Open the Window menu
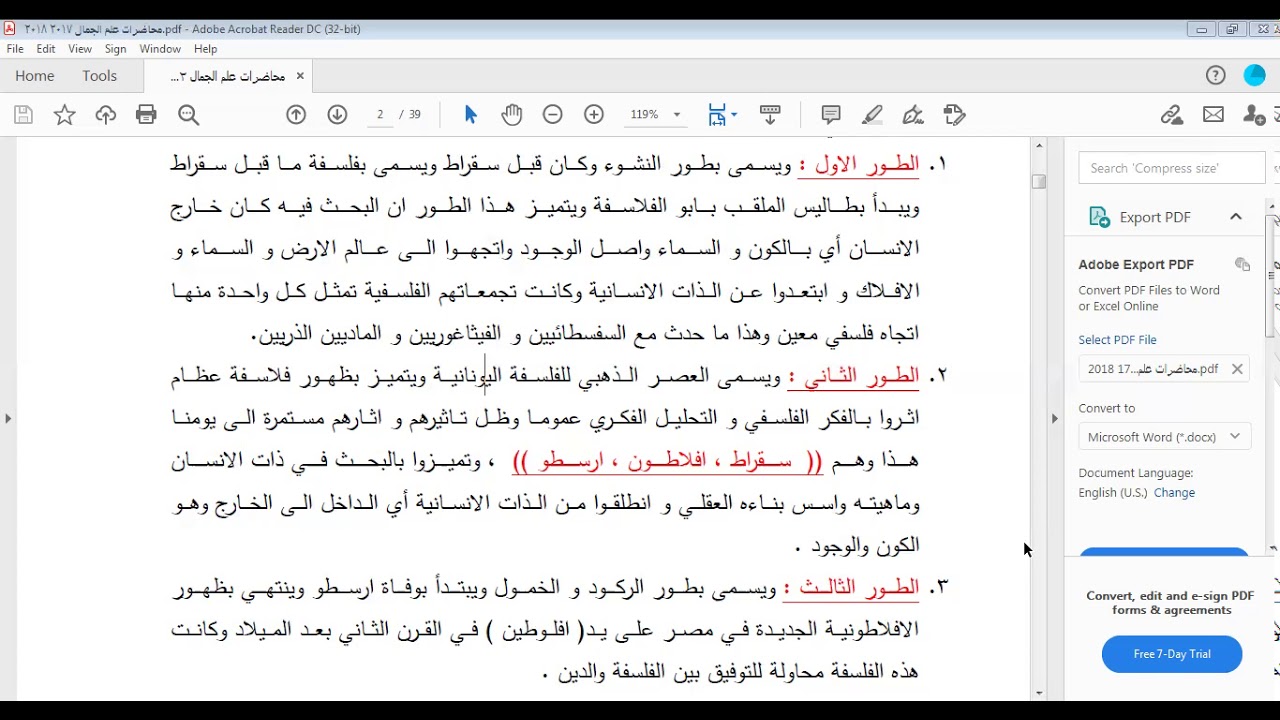1280x720 pixels. coord(160,49)
